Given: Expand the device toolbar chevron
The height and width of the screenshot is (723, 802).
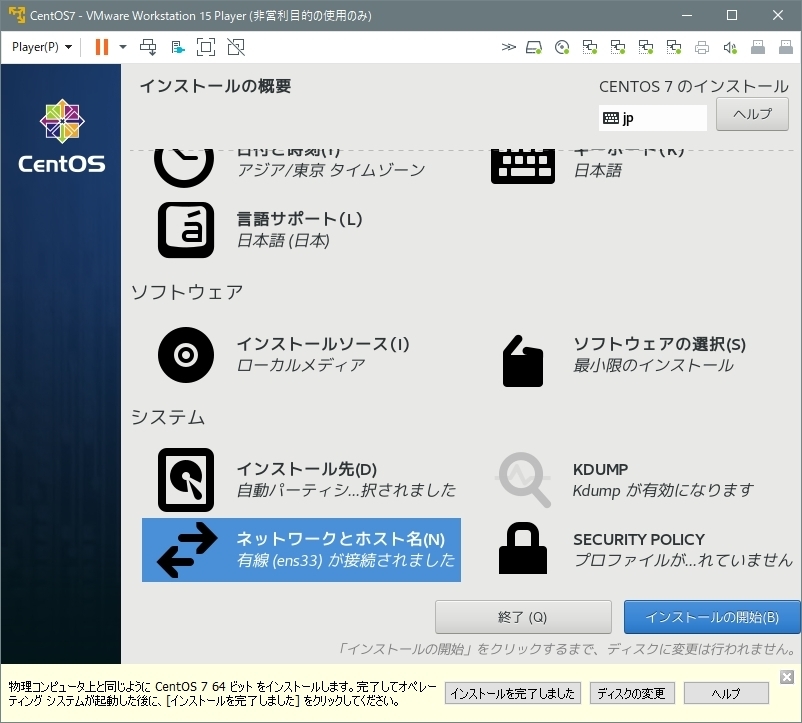Looking at the screenshot, I should tap(508, 47).
